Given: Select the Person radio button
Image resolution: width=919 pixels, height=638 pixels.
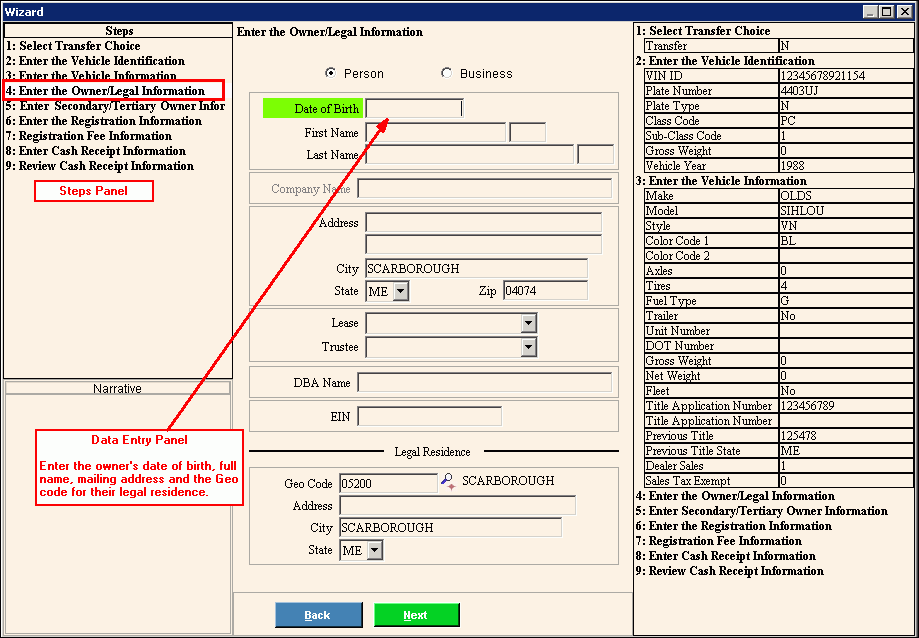Looking at the screenshot, I should 331,73.
